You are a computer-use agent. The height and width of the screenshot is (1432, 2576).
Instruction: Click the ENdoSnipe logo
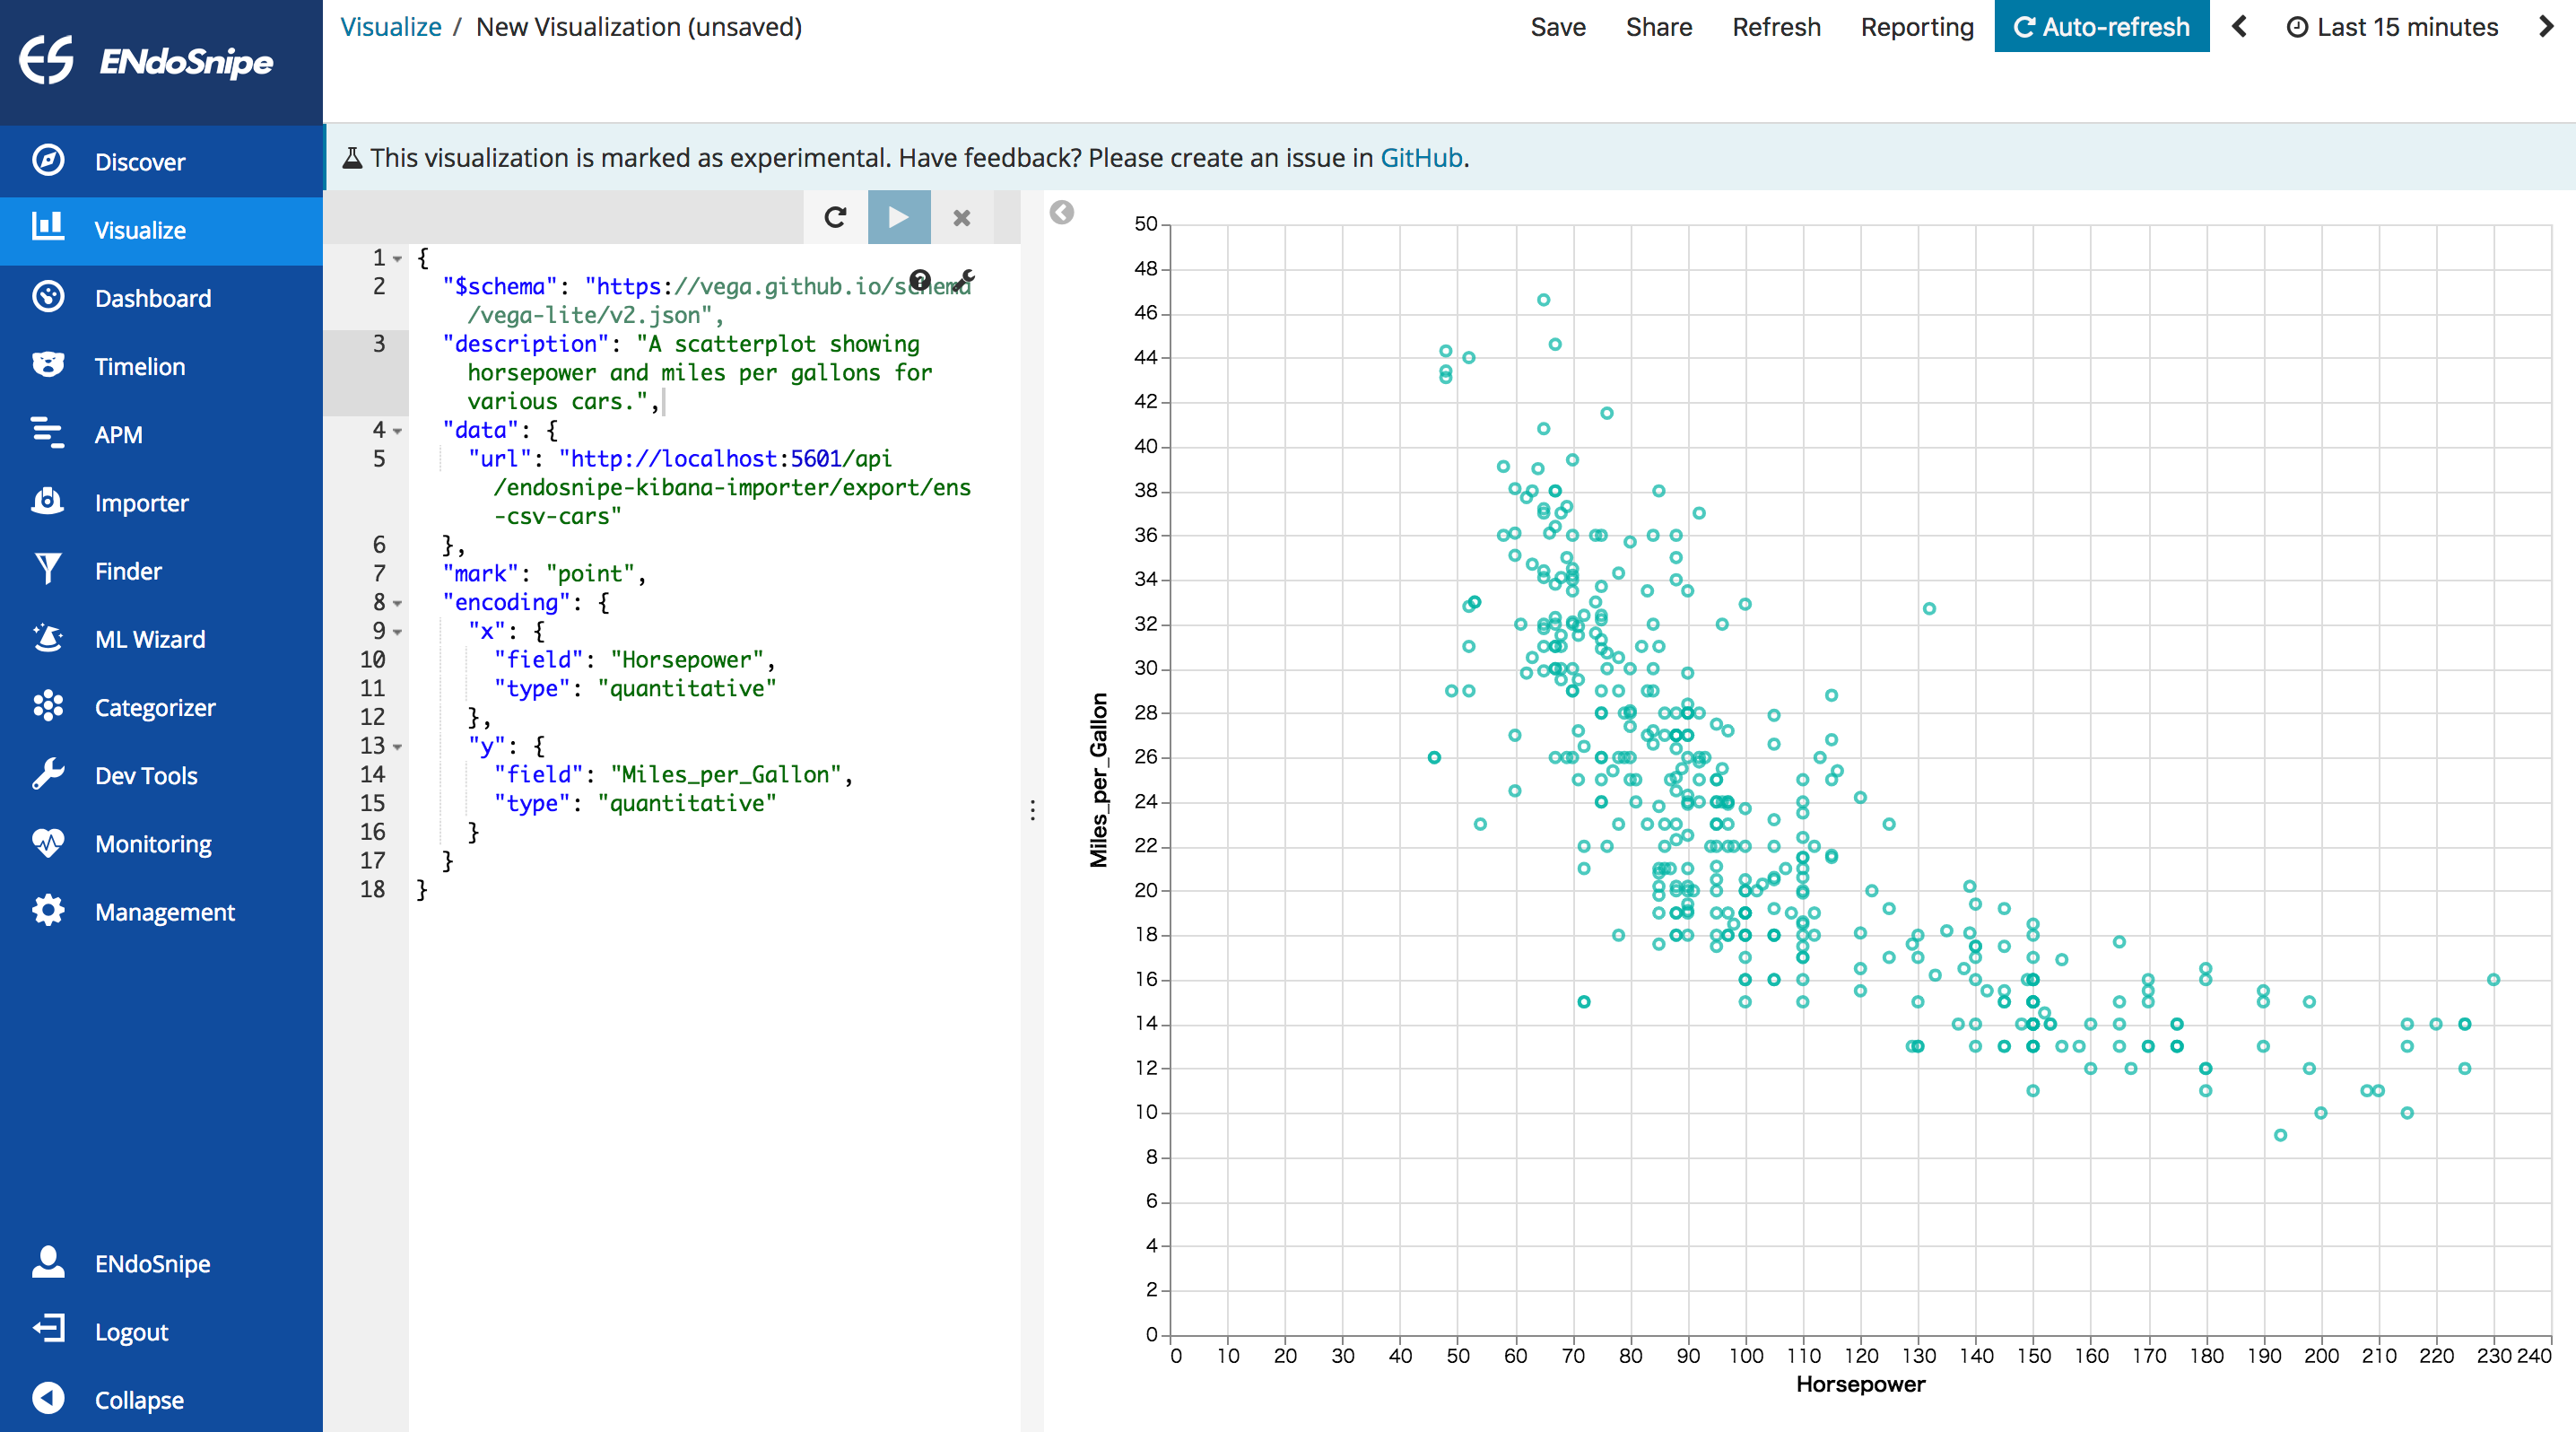pyautogui.click(x=146, y=60)
